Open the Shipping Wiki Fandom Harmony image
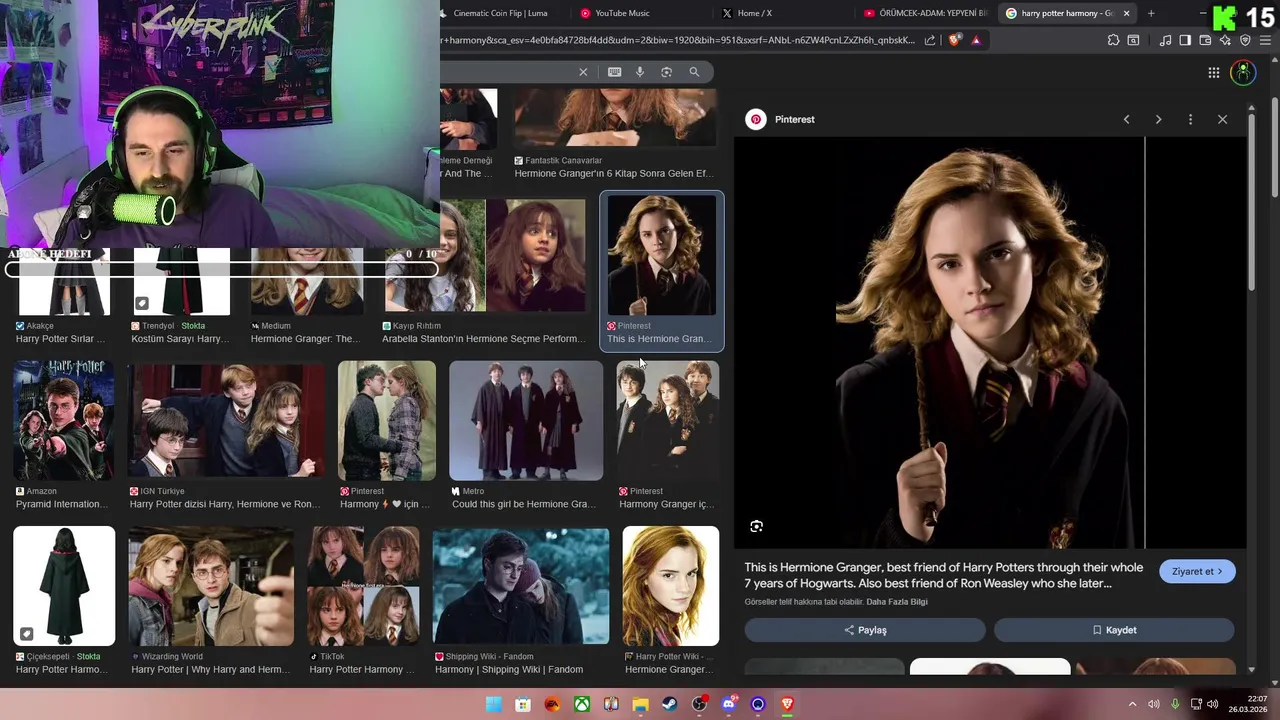Viewport: 1280px width, 720px height. pos(521,586)
